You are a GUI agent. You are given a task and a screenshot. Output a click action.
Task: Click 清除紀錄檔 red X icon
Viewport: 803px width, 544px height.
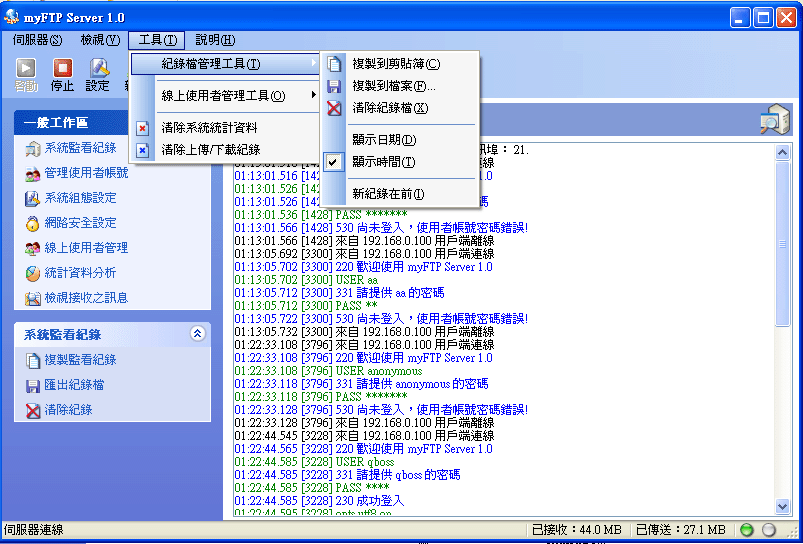334,108
